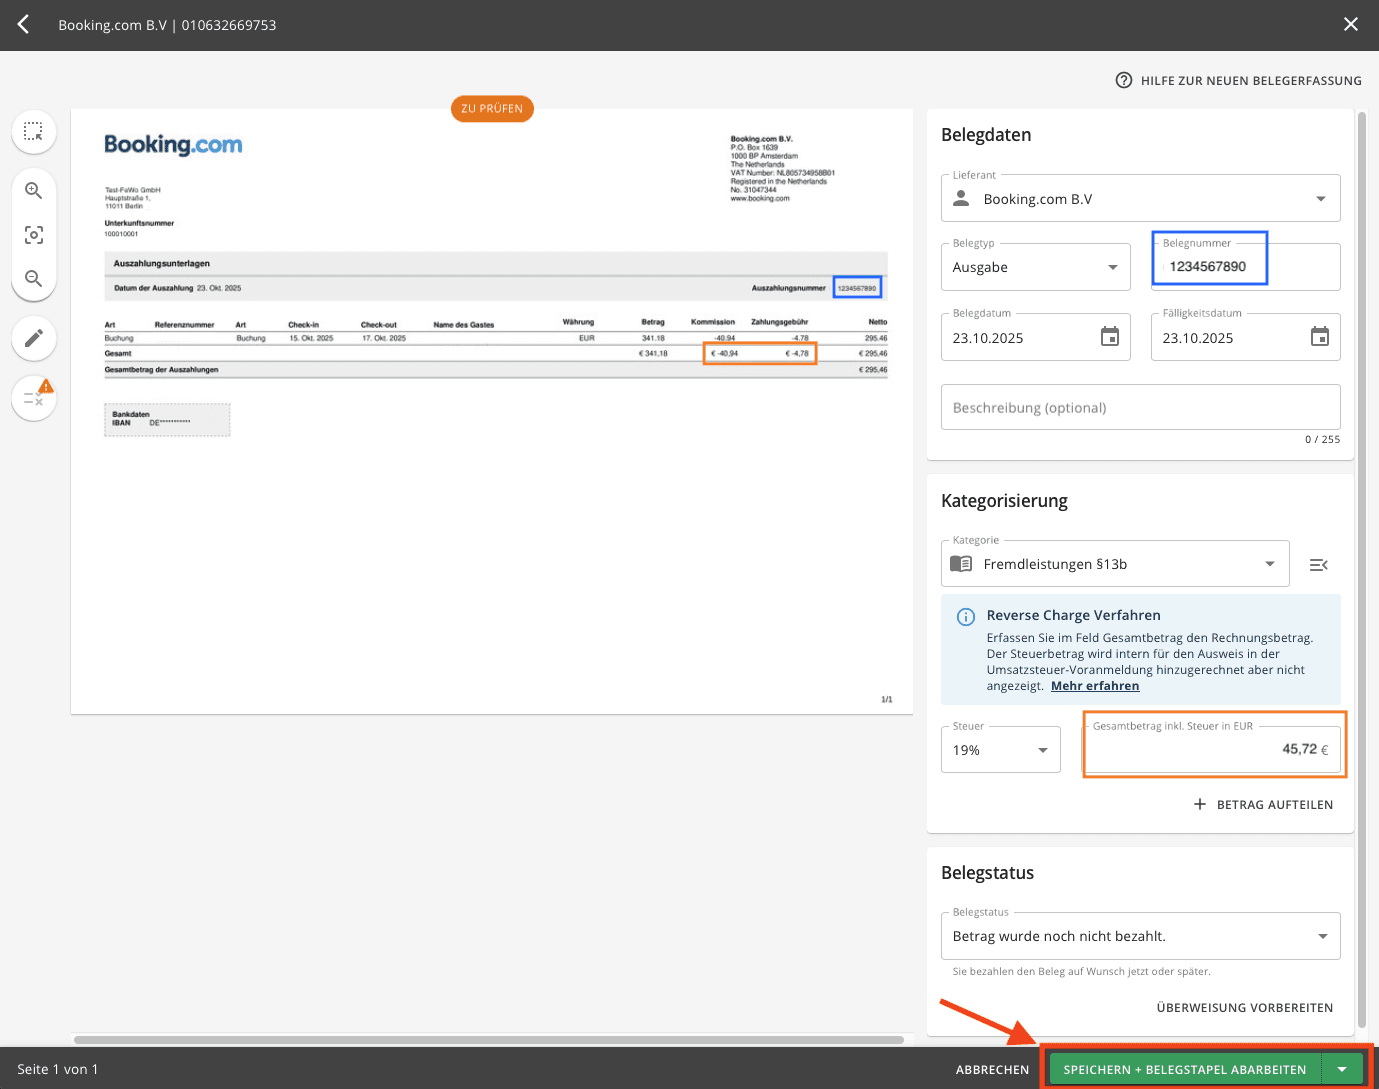Image resolution: width=1379 pixels, height=1089 pixels.
Task: Click the right panel vertical scrollbar
Action: click(x=1361, y=570)
